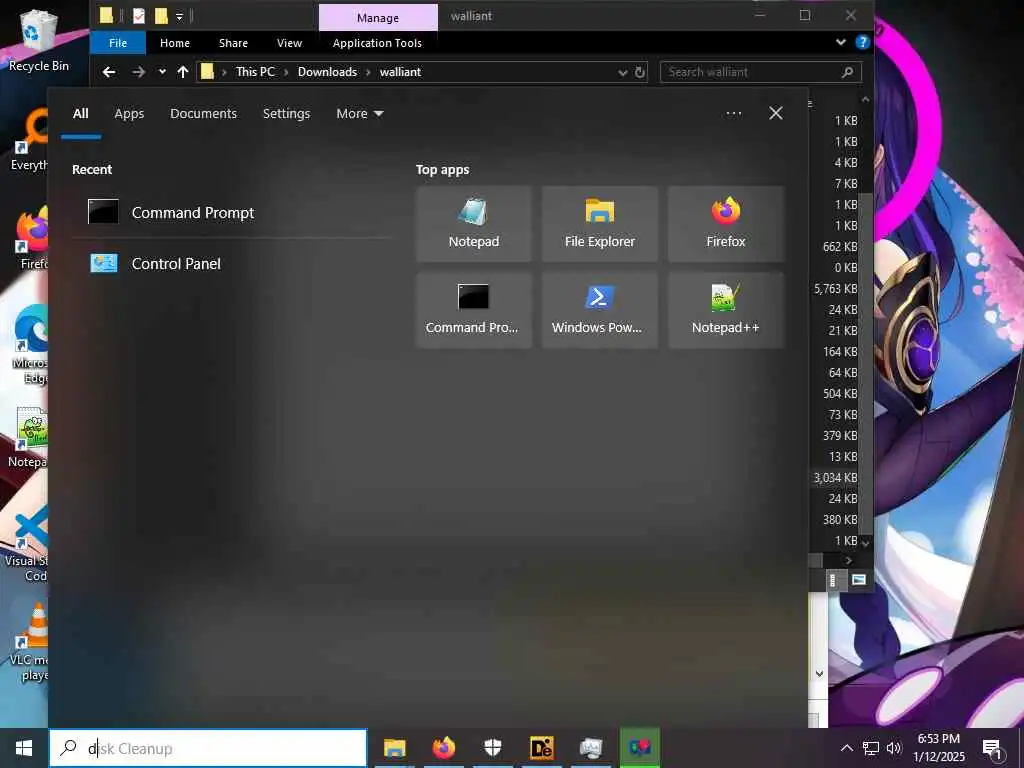
Task: Click the 3,034 KB size entry
Action: point(835,478)
